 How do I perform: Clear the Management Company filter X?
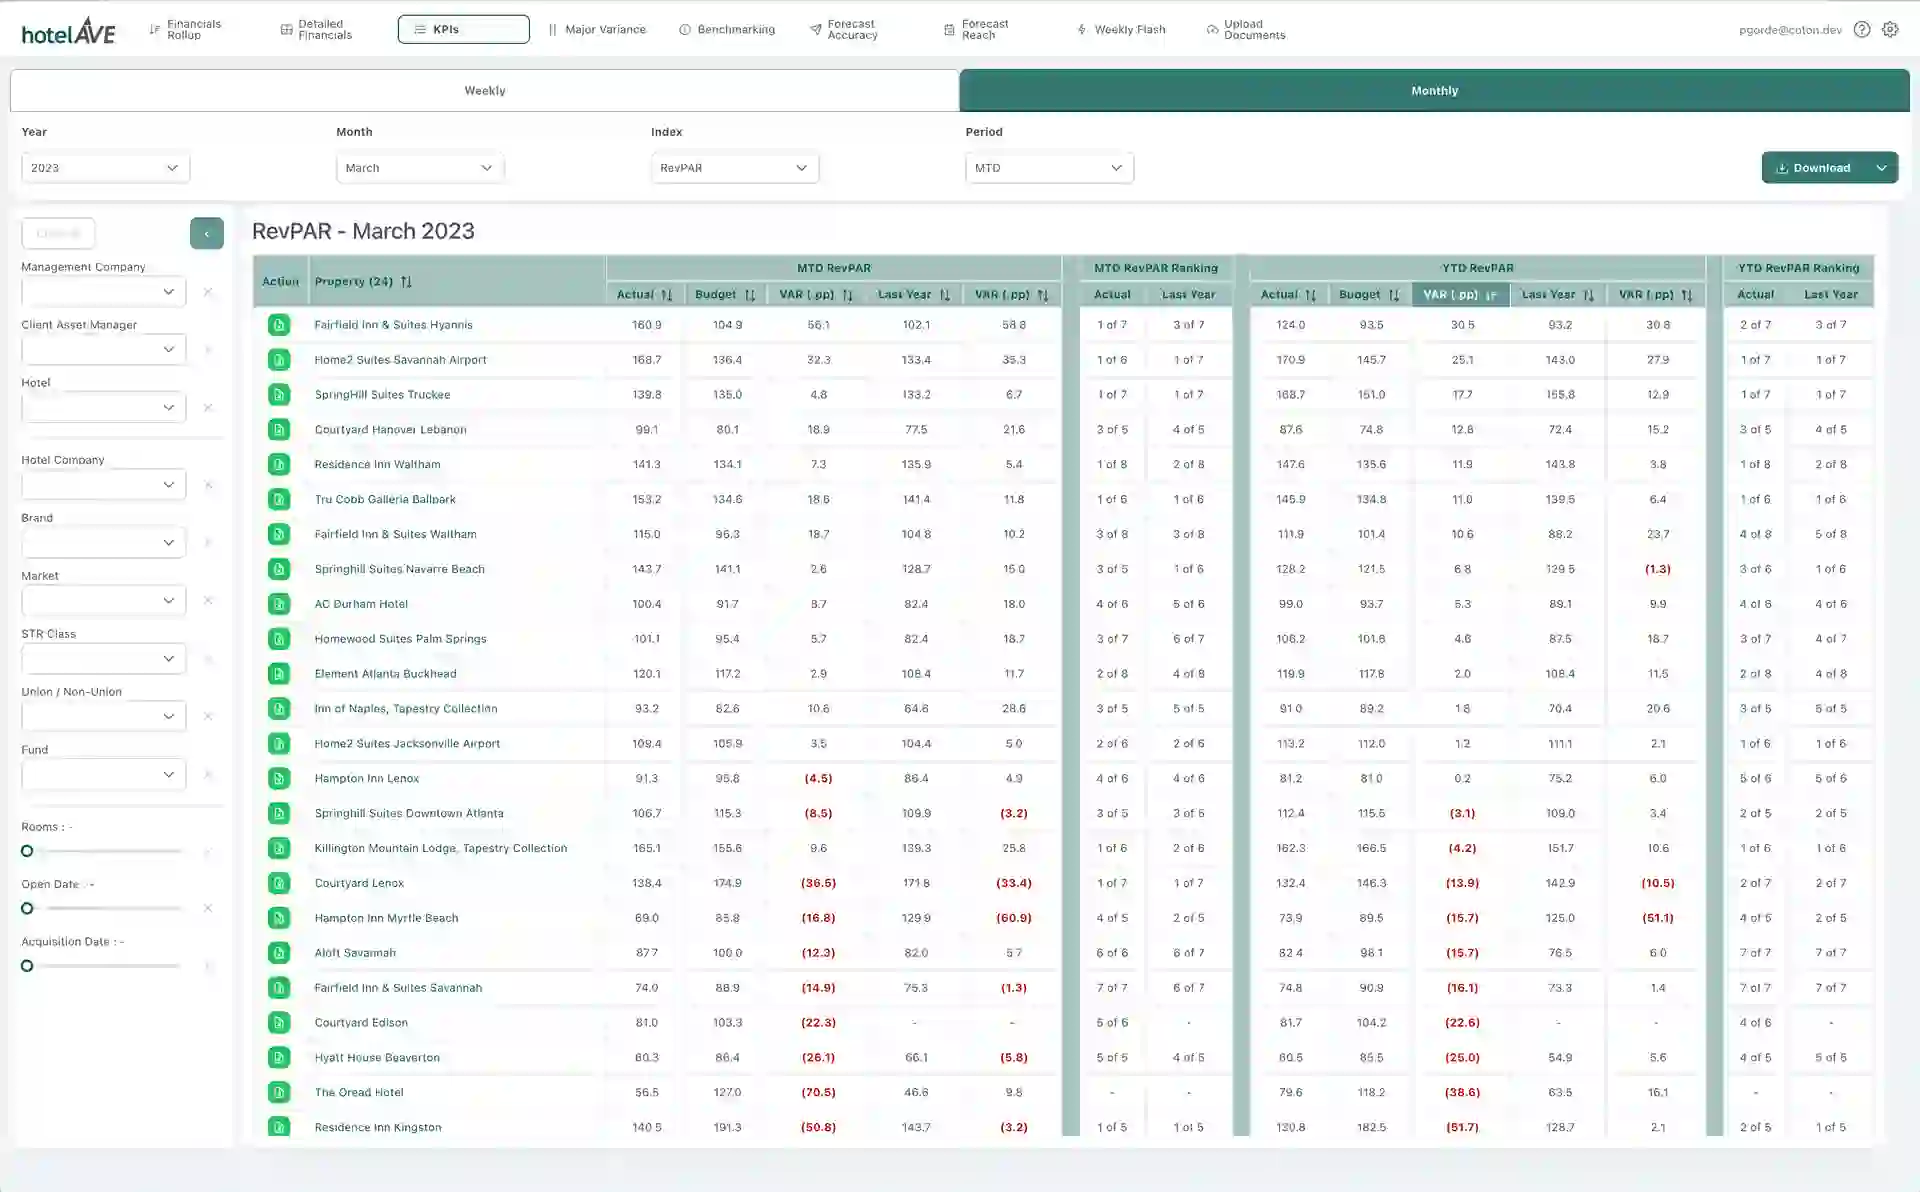click(208, 292)
